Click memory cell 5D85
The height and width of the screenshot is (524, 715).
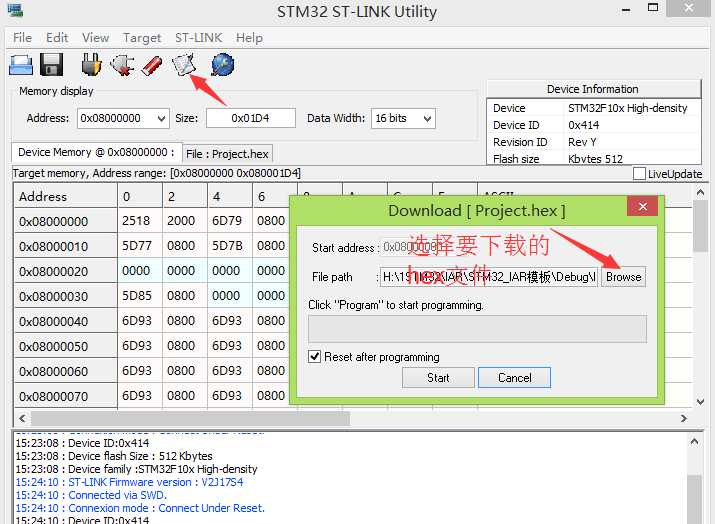[140, 296]
